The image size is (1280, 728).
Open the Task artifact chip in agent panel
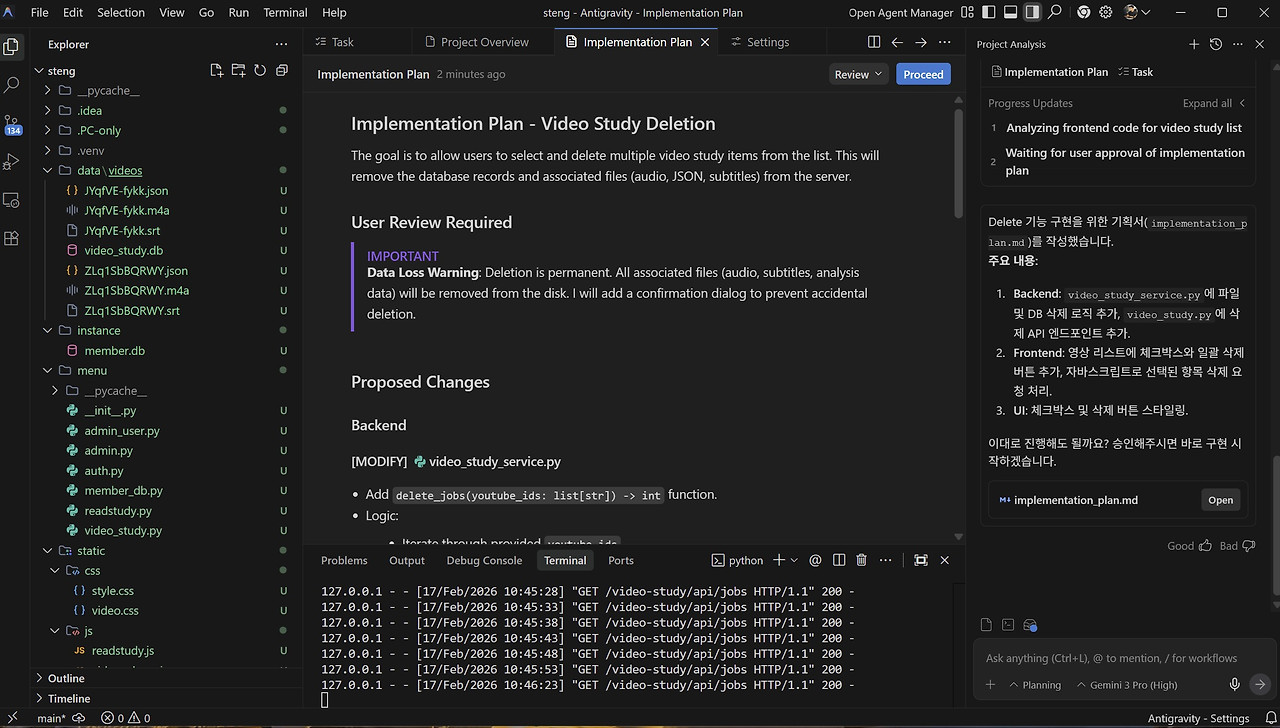tap(1135, 72)
